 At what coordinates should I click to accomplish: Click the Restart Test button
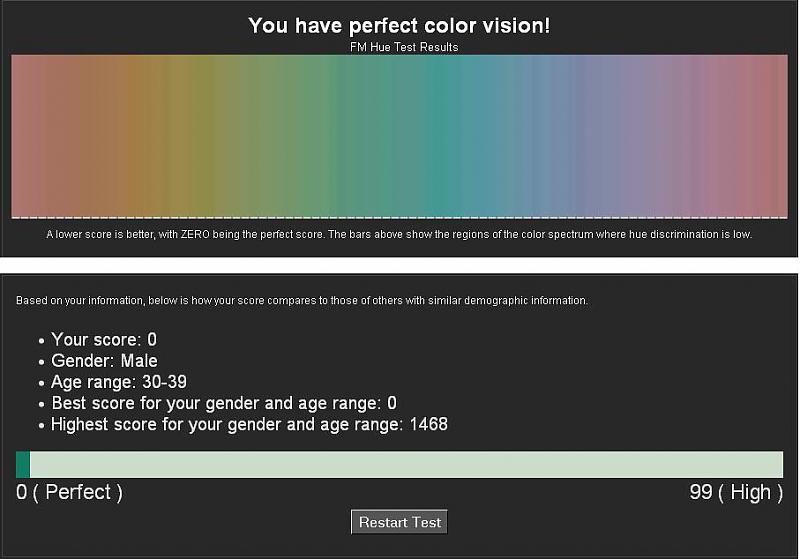click(400, 522)
